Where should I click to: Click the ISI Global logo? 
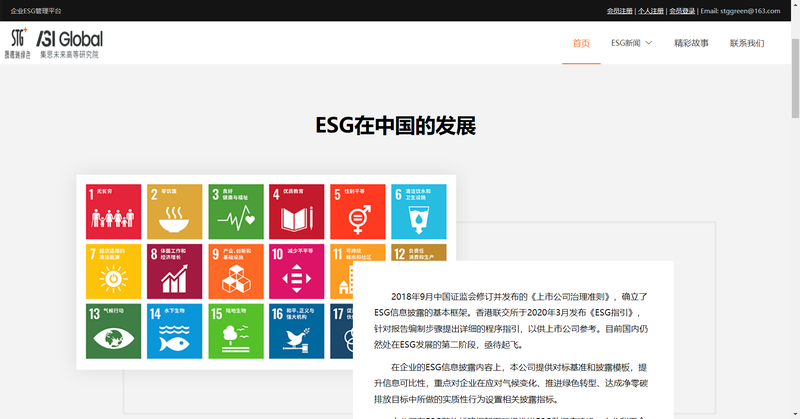pyautogui.click(x=69, y=43)
